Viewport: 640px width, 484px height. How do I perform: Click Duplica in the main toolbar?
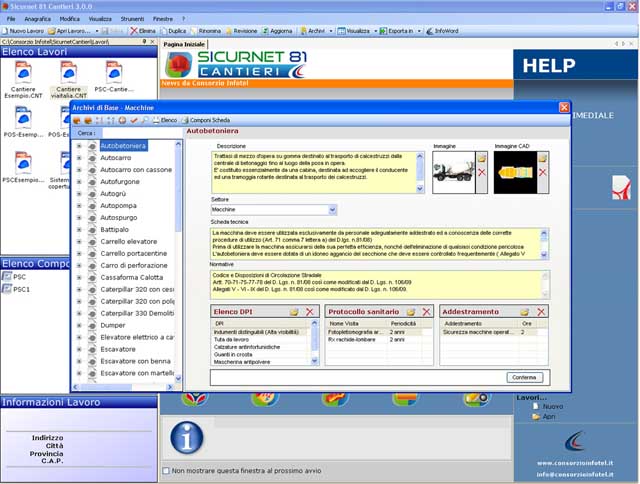coord(173,31)
